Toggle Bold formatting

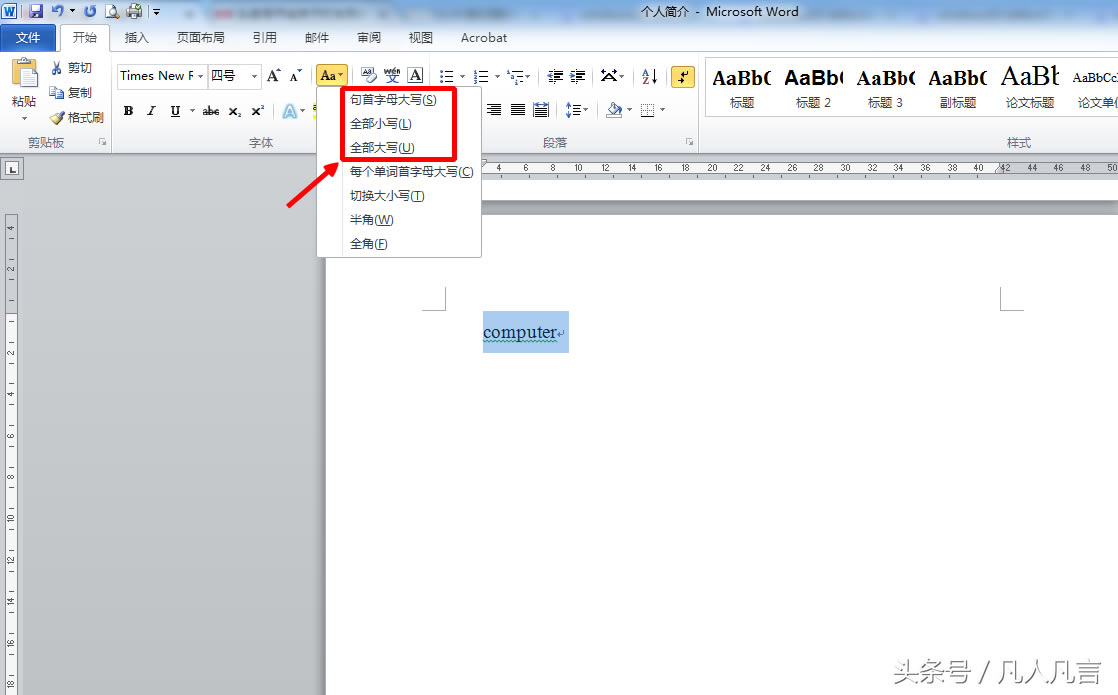(128, 111)
